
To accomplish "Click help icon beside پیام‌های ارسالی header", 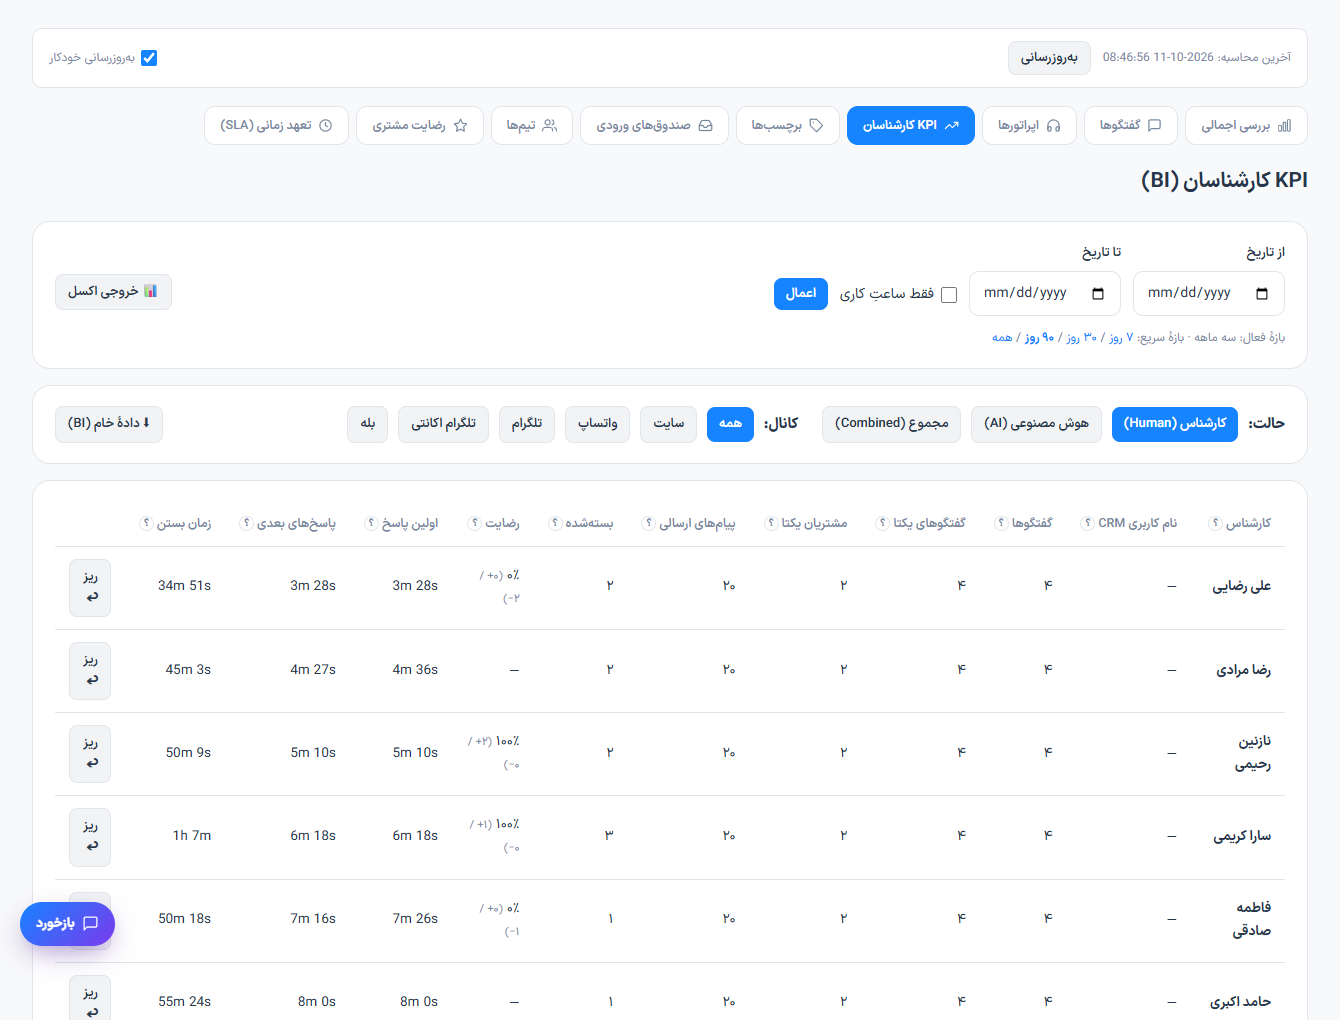I will pos(648,522).
